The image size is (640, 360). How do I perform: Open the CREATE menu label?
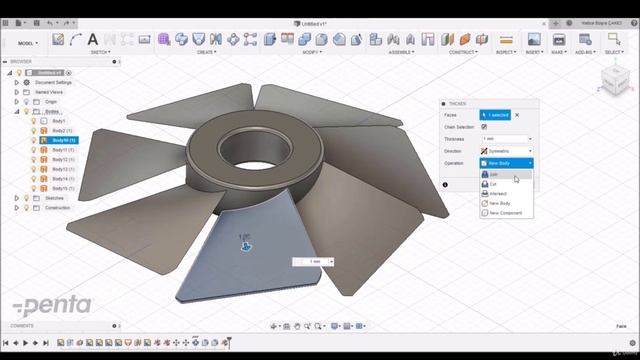pos(207,52)
